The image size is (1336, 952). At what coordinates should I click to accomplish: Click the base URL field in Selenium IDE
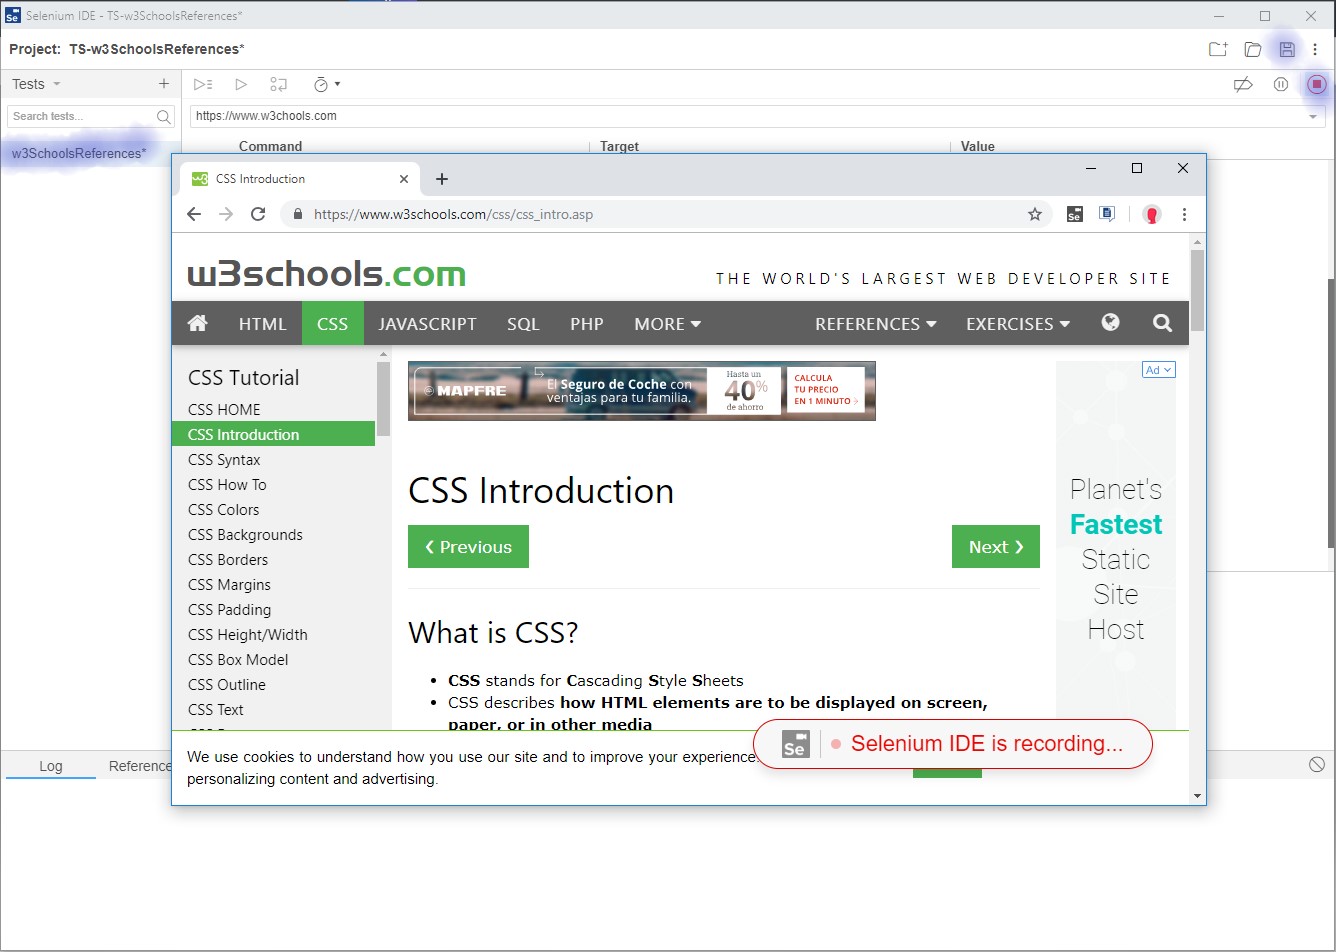click(x=757, y=116)
